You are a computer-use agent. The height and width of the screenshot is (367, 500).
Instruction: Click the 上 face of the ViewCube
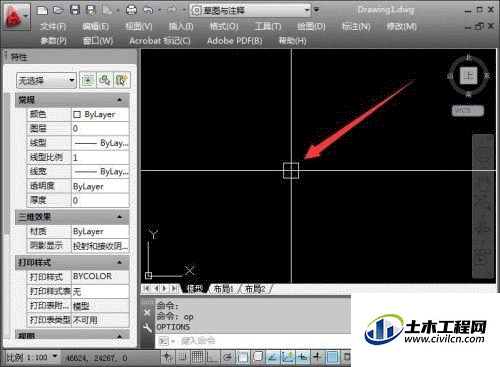[469, 76]
